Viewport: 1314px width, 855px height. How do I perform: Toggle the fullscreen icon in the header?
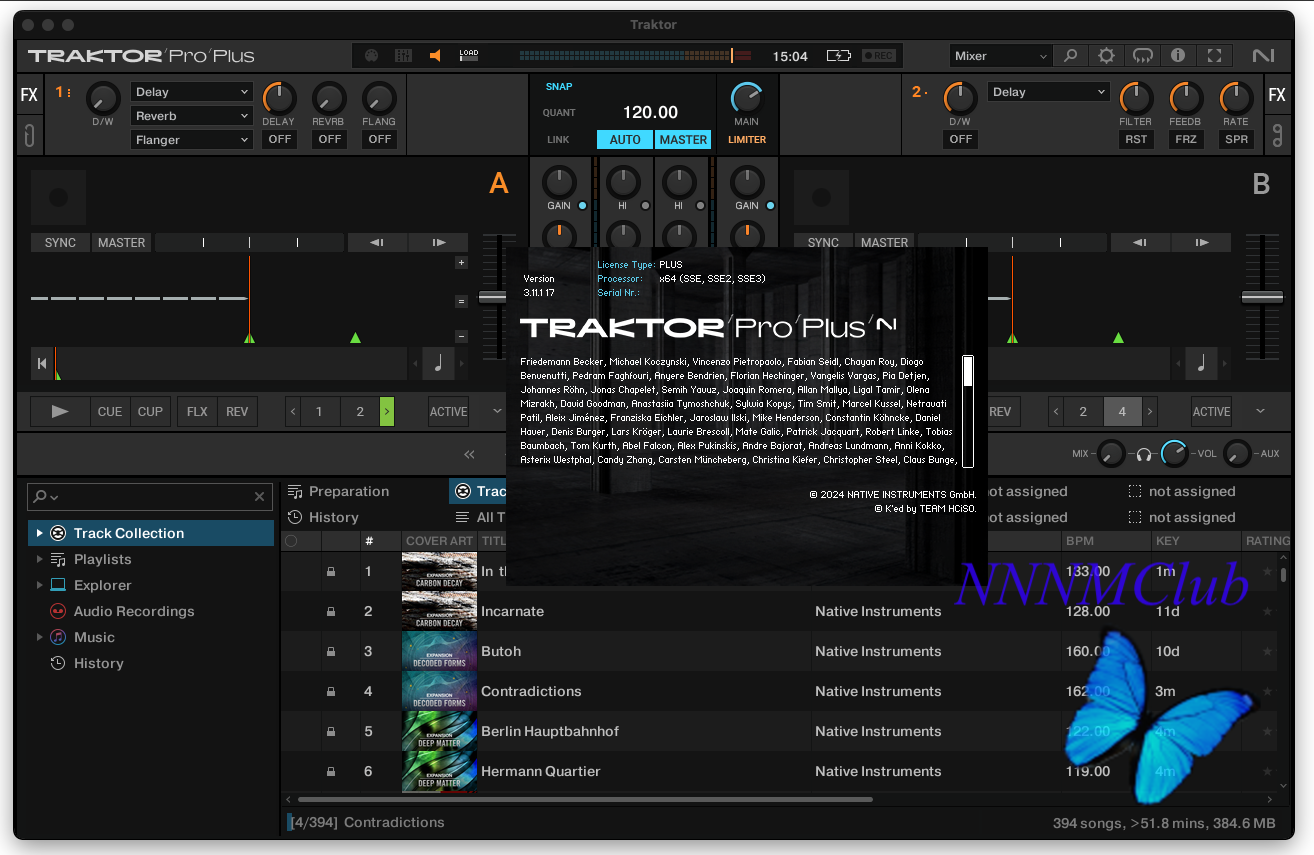[1214, 56]
